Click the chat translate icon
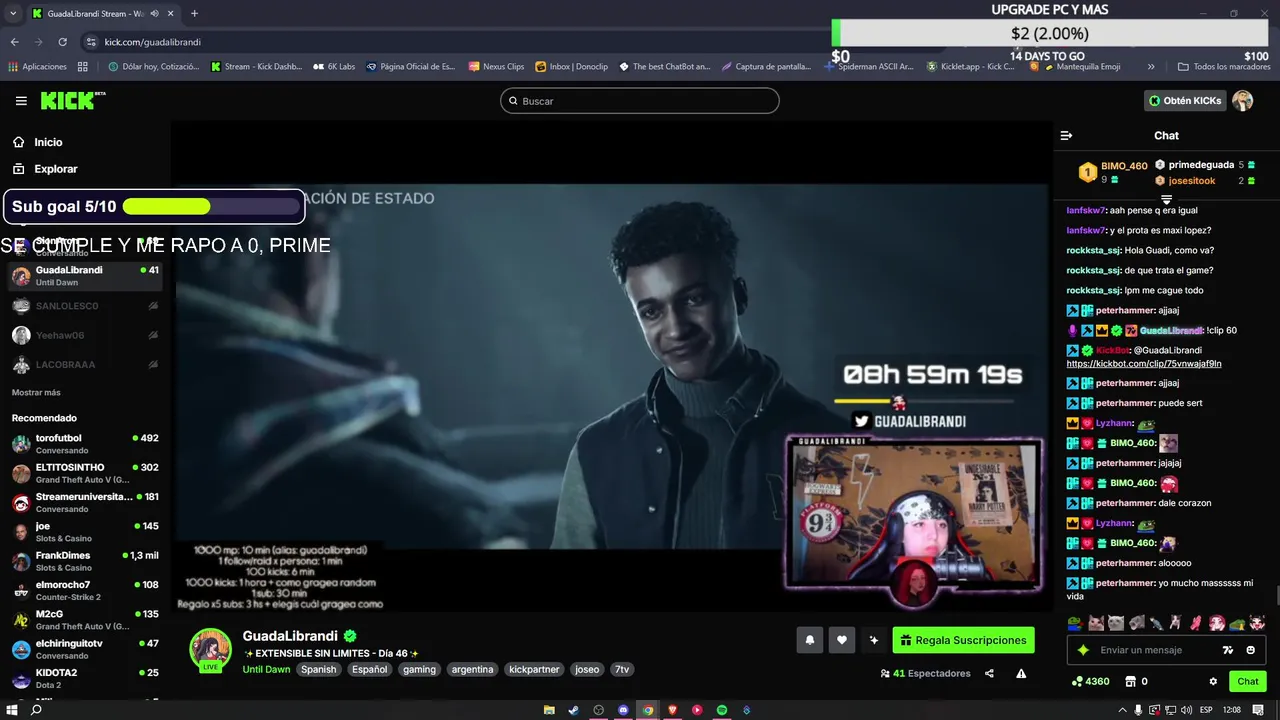This screenshot has width=1280, height=720. coord(1228,650)
